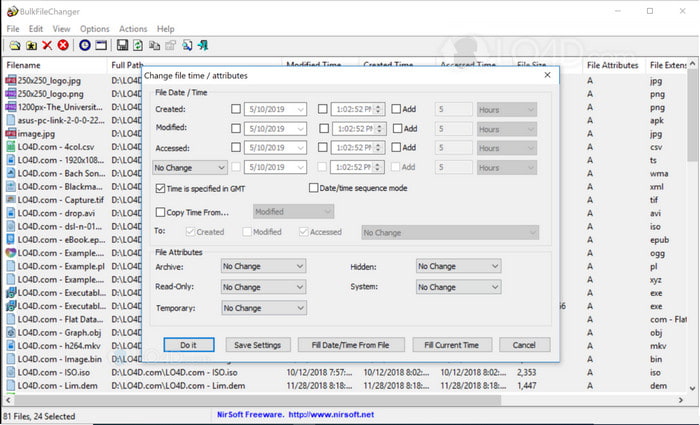Open the Change Time clock toolbar icon
This screenshot has height=425, width=700.
[85, 45]
